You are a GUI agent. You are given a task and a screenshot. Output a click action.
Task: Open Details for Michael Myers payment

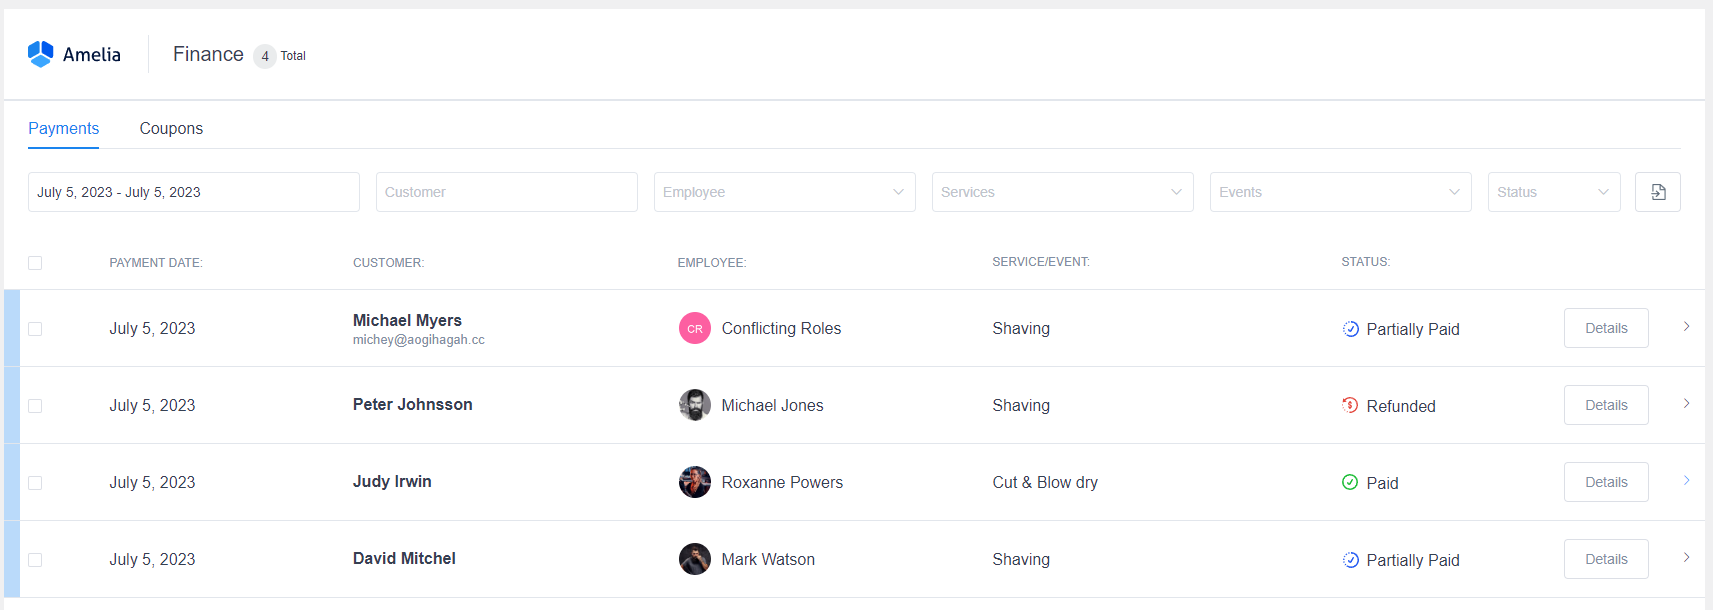pyautogui.click(x=1605, y=328)
